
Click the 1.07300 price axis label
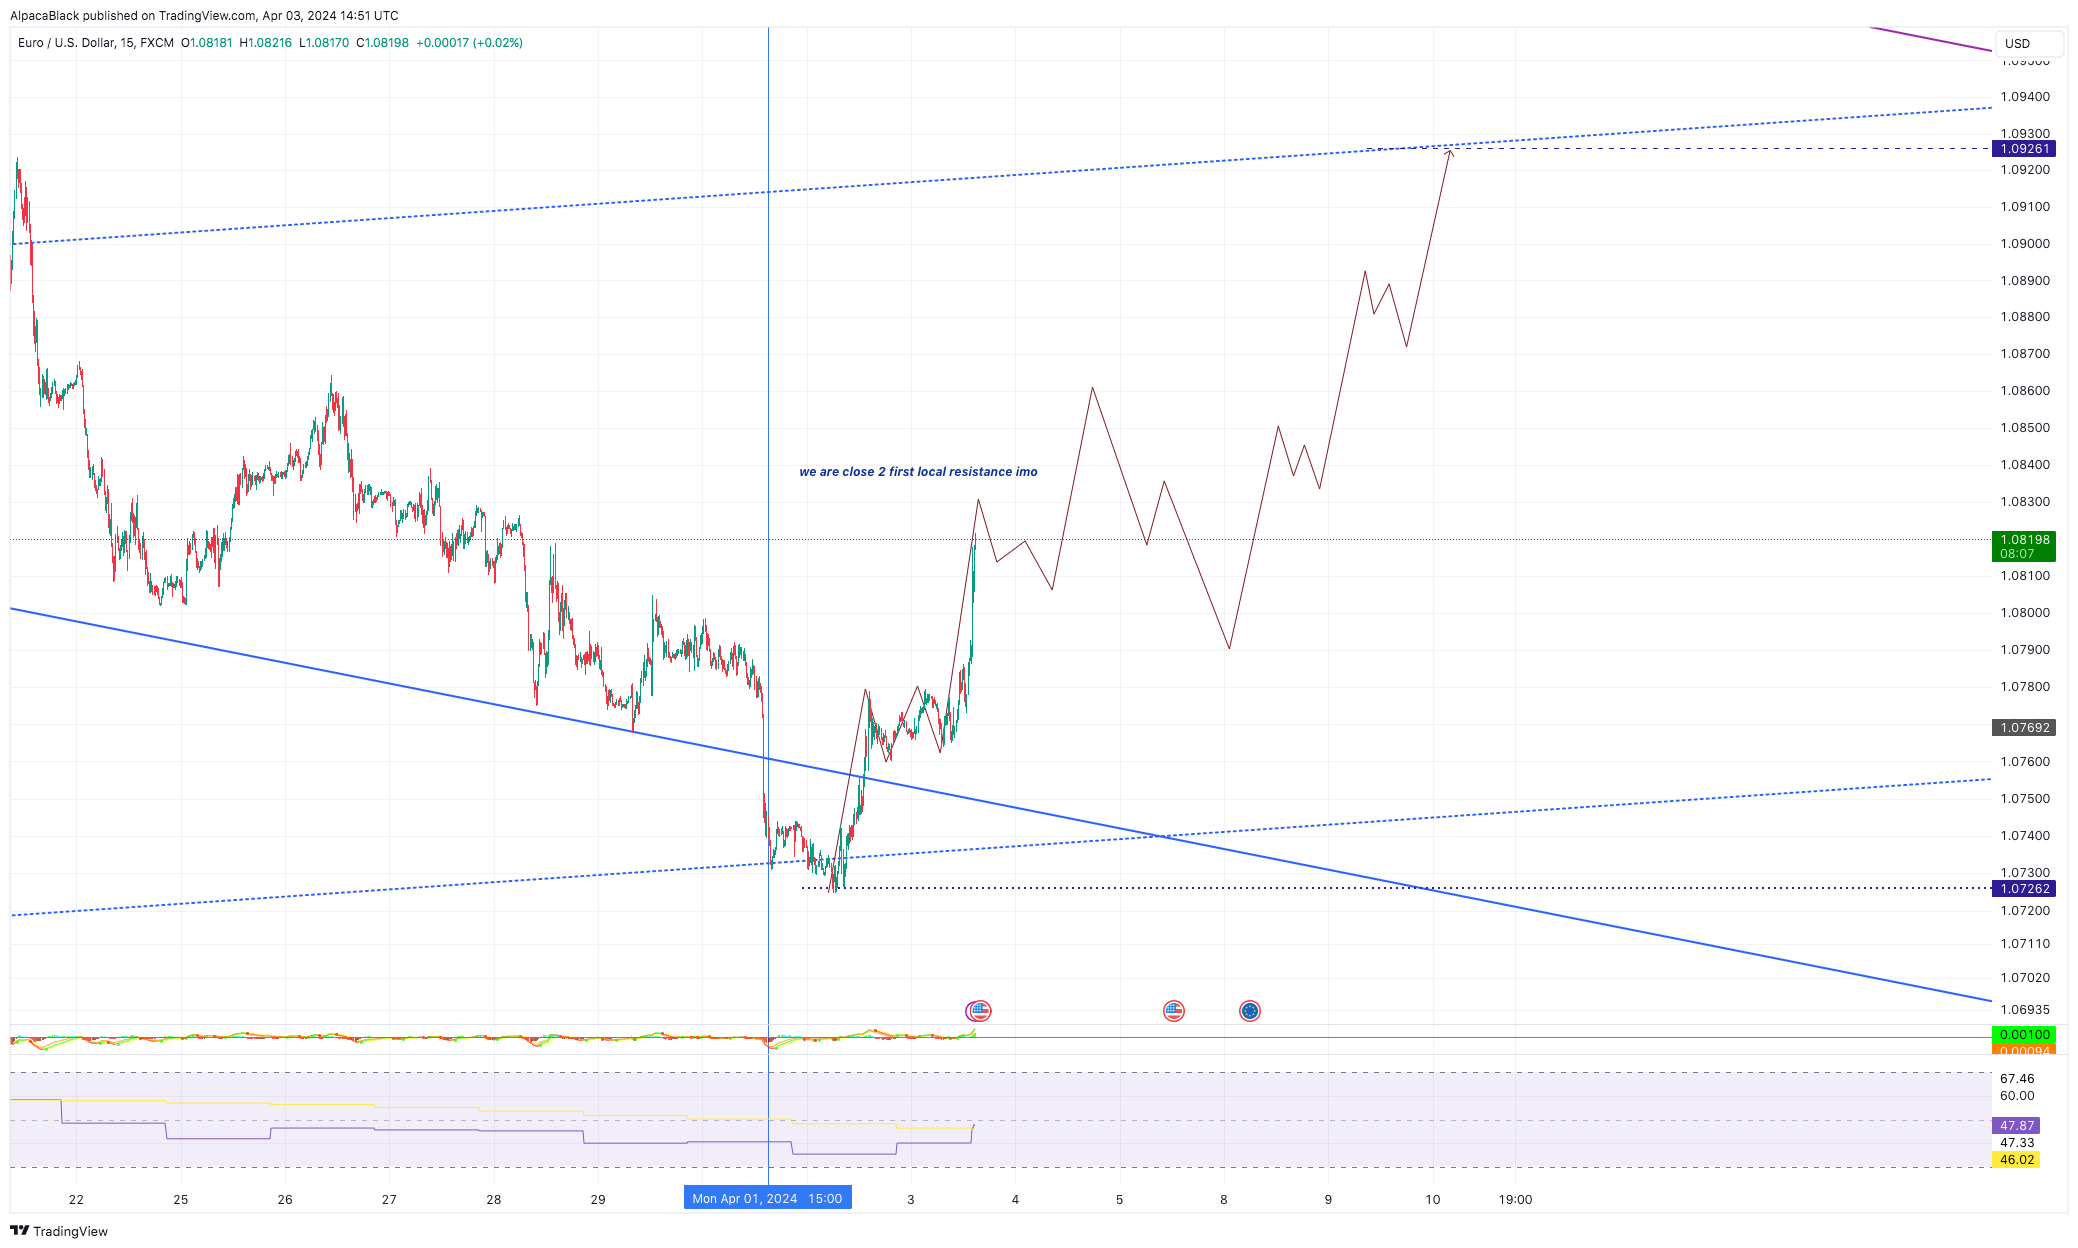[x=2025, y=873]
